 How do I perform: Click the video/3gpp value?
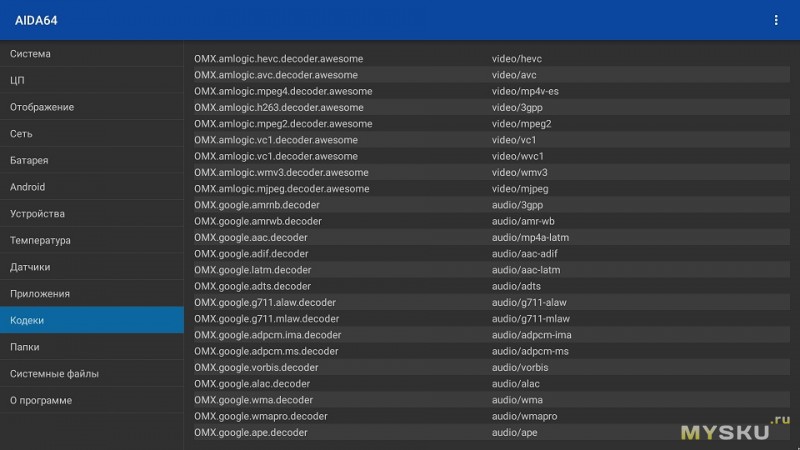tap(517, 107)
